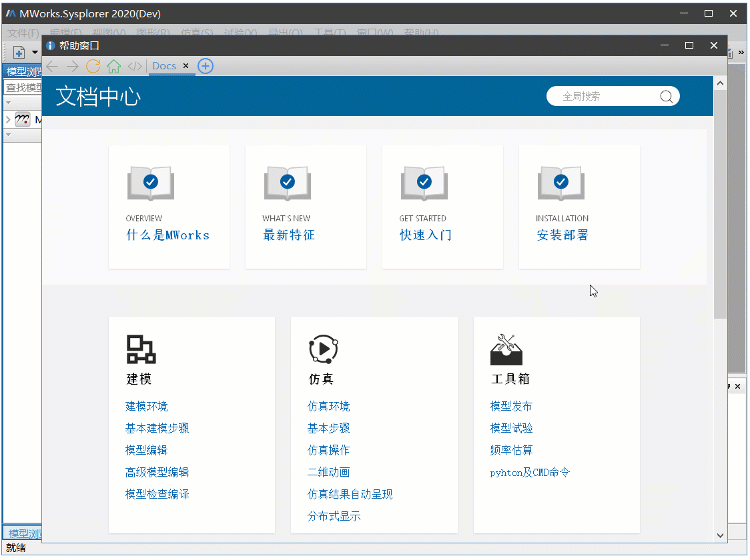Open the page source code icon
Image resolution: width=750 pixels, height=560 pixels.
[x=135, y=66]
